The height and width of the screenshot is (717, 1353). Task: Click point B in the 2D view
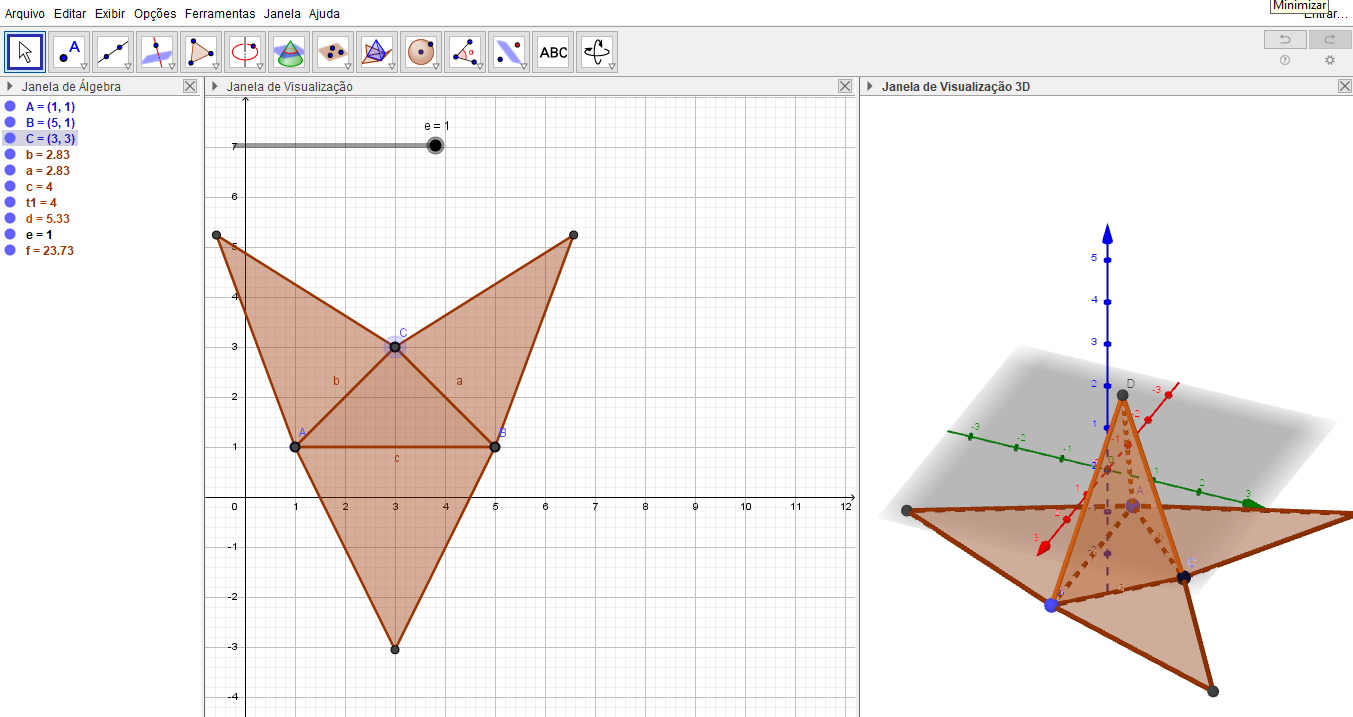tap(495, 447)
